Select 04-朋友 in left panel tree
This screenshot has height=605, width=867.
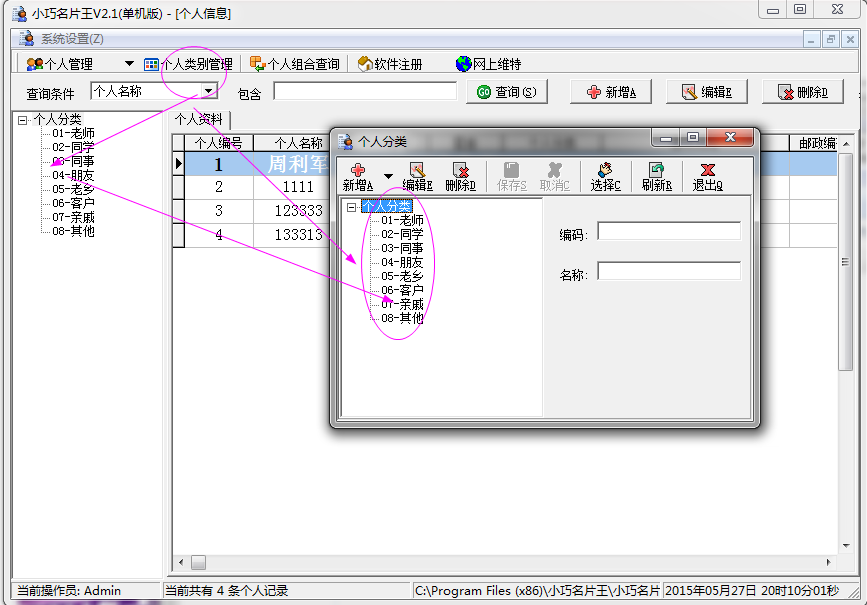point(73,175)
